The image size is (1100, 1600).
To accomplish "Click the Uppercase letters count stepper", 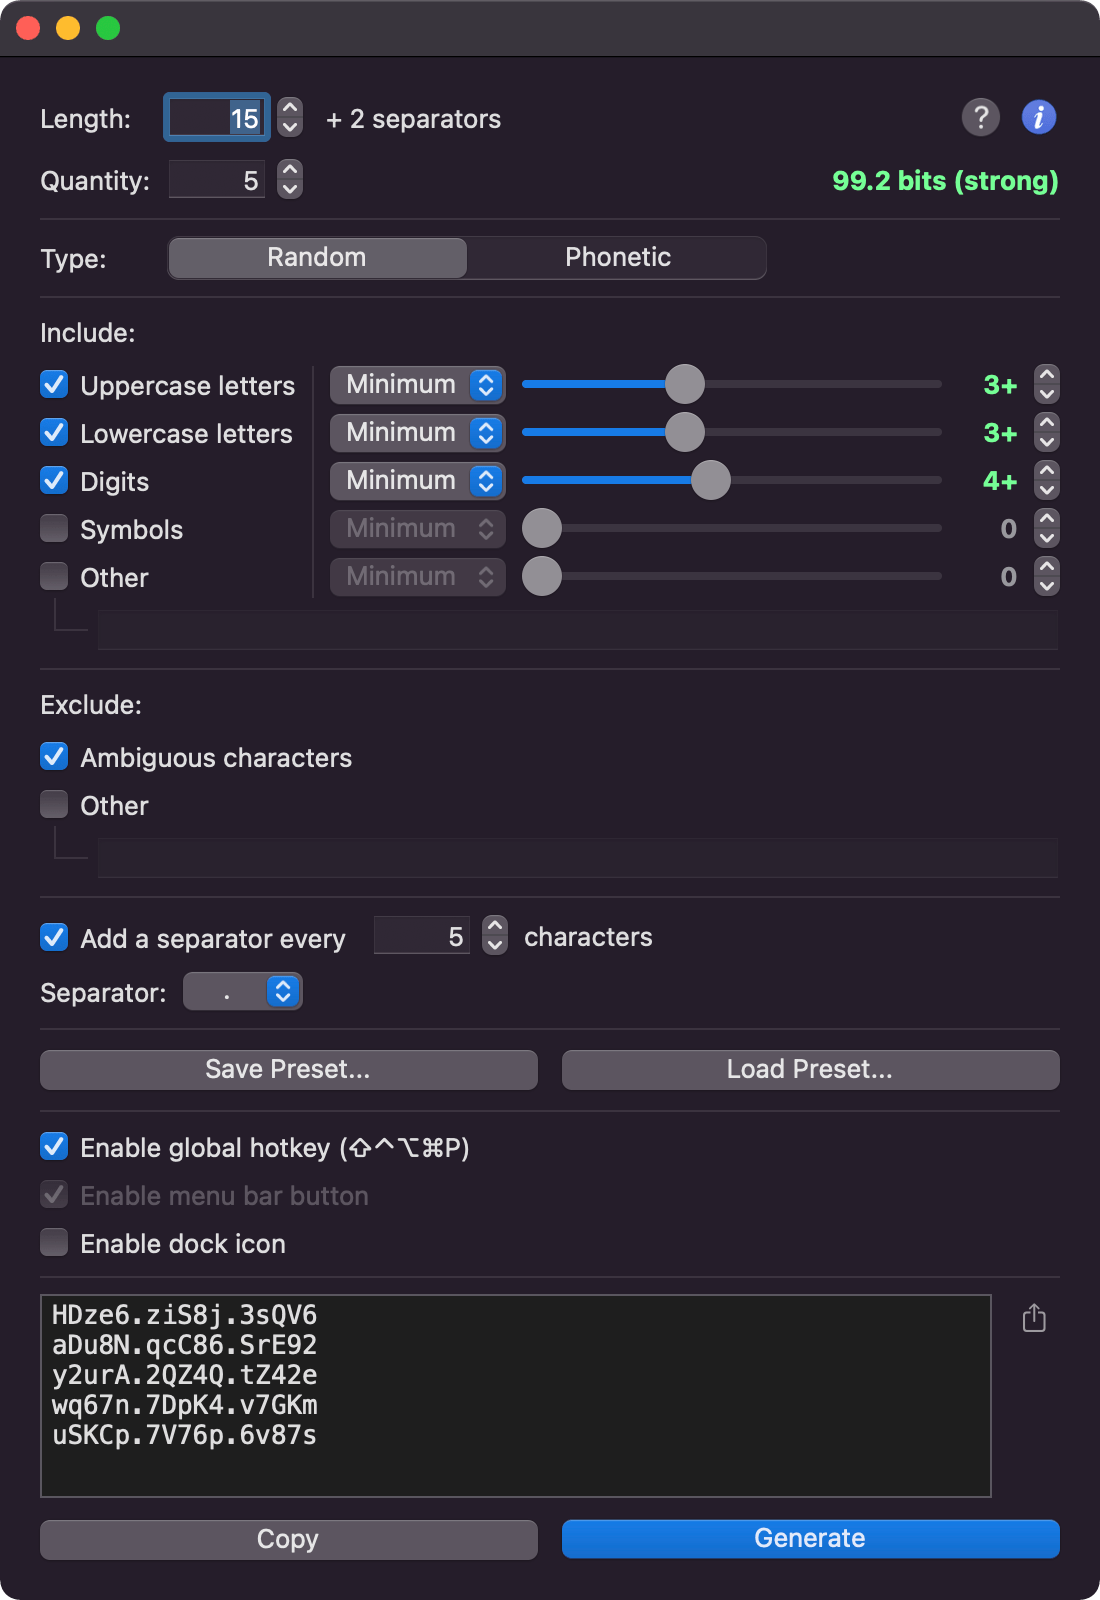I will pyautogui.click(x=1047, y=384).
